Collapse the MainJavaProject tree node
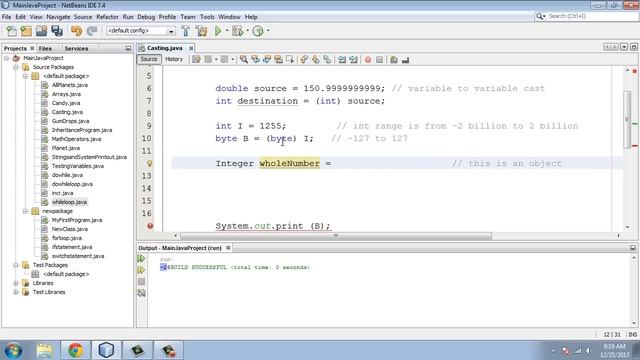 (x=6, y=58)
